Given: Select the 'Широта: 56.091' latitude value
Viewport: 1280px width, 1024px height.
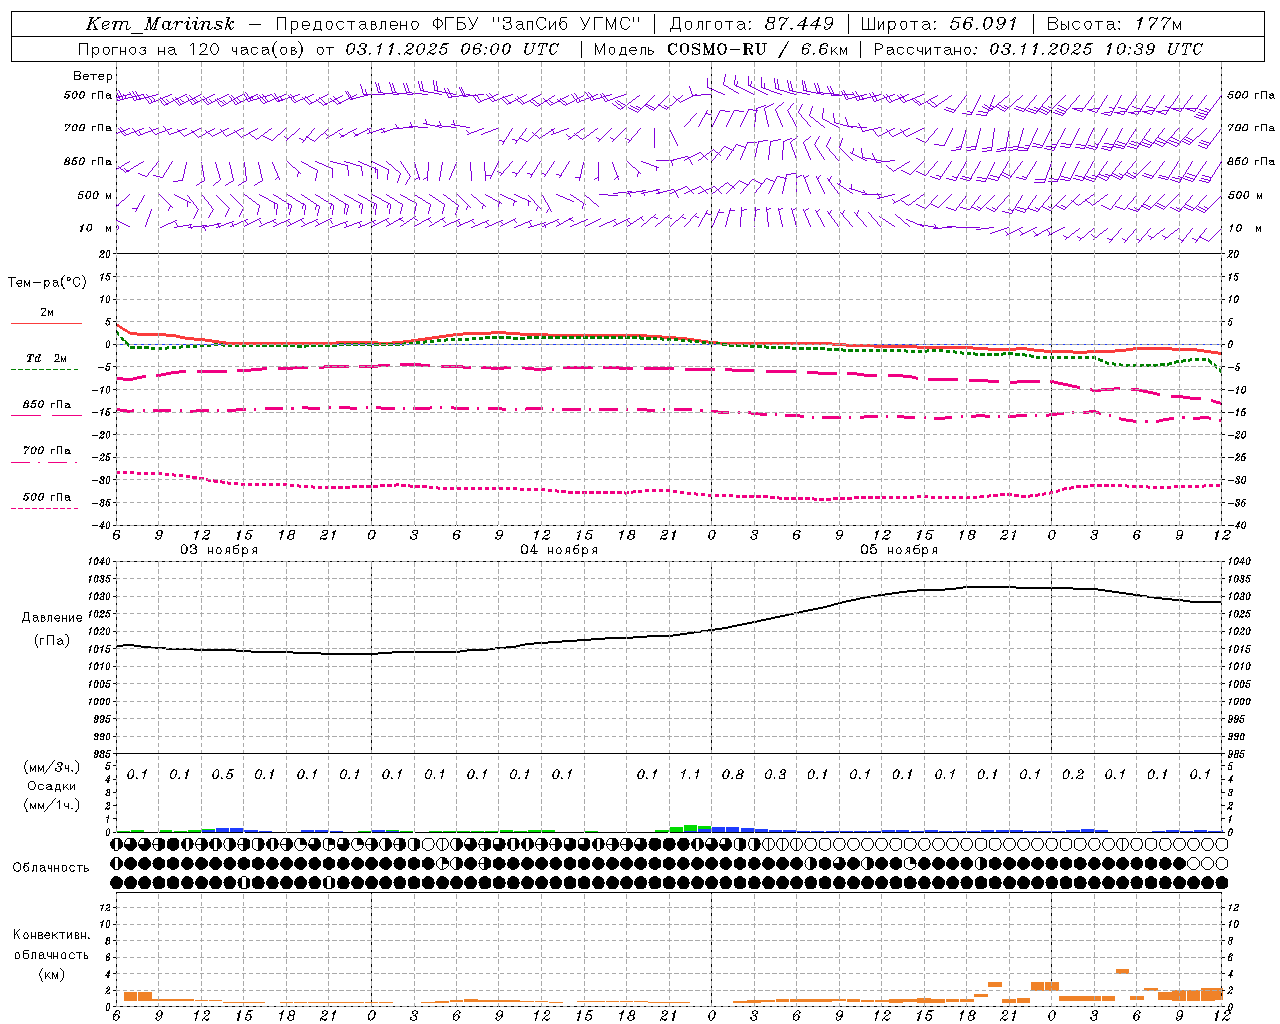Looking at the screenshot, I should (939, 24).
